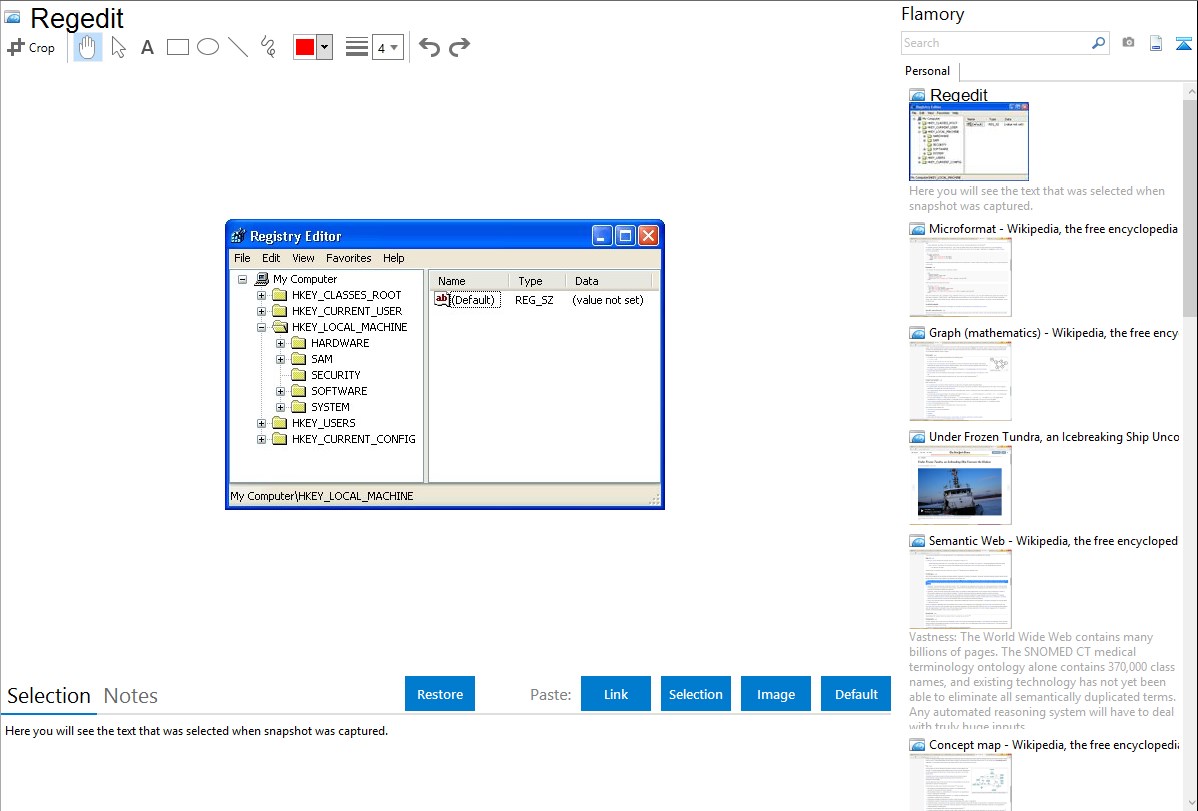Open the Edit menu in Registry Editor
The height and width of the screenshot is (811, 1198).
click(x=271, y=258)
